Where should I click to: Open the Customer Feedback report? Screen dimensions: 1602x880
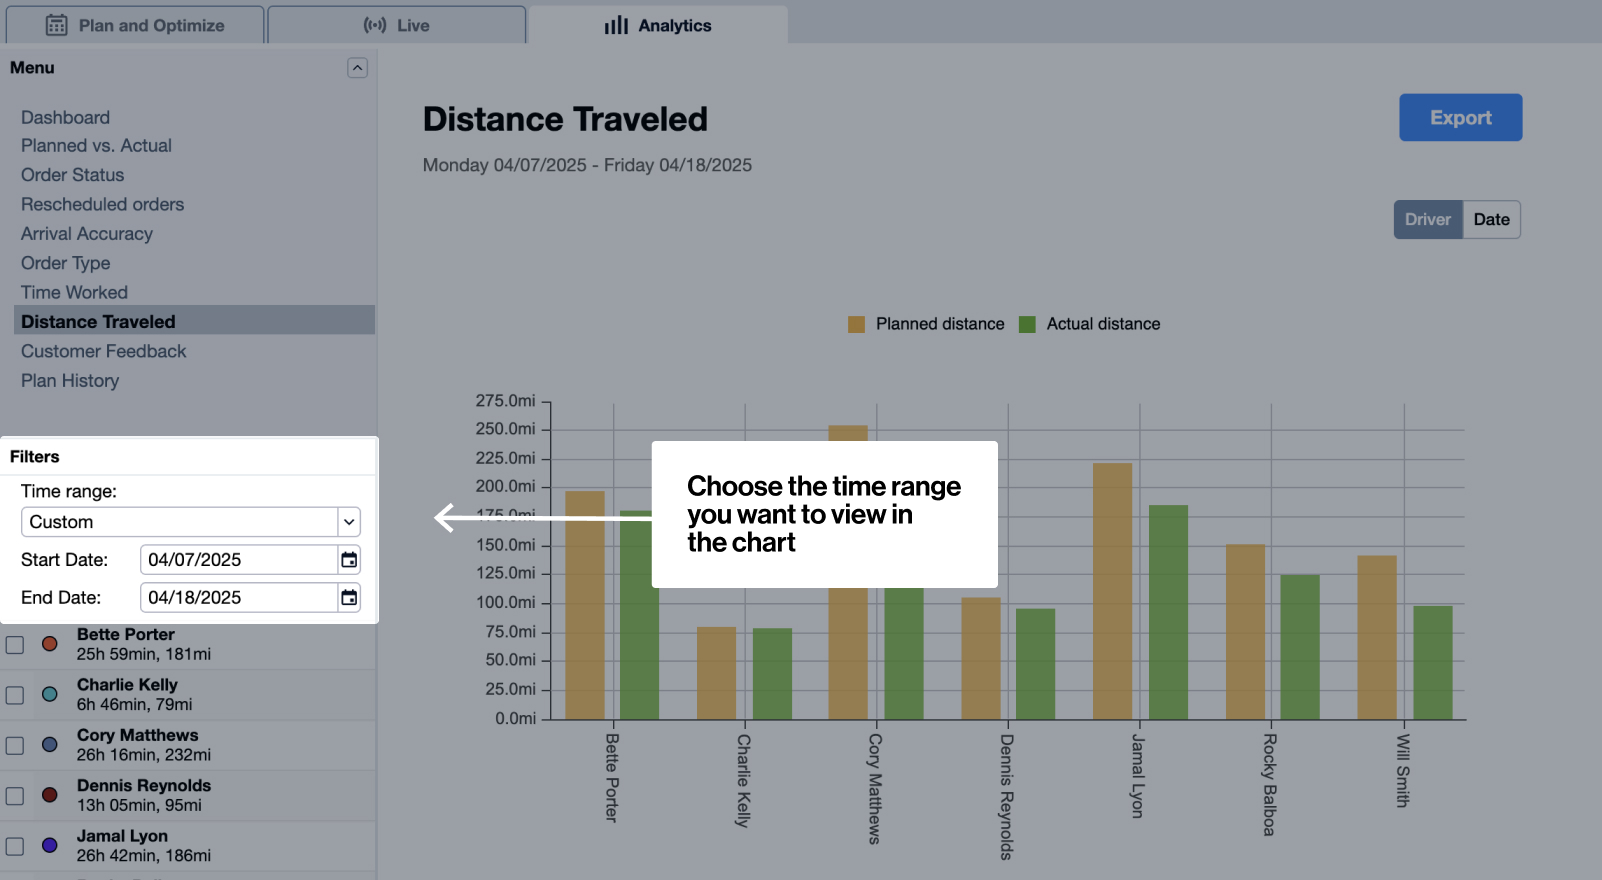coord(103,351)
